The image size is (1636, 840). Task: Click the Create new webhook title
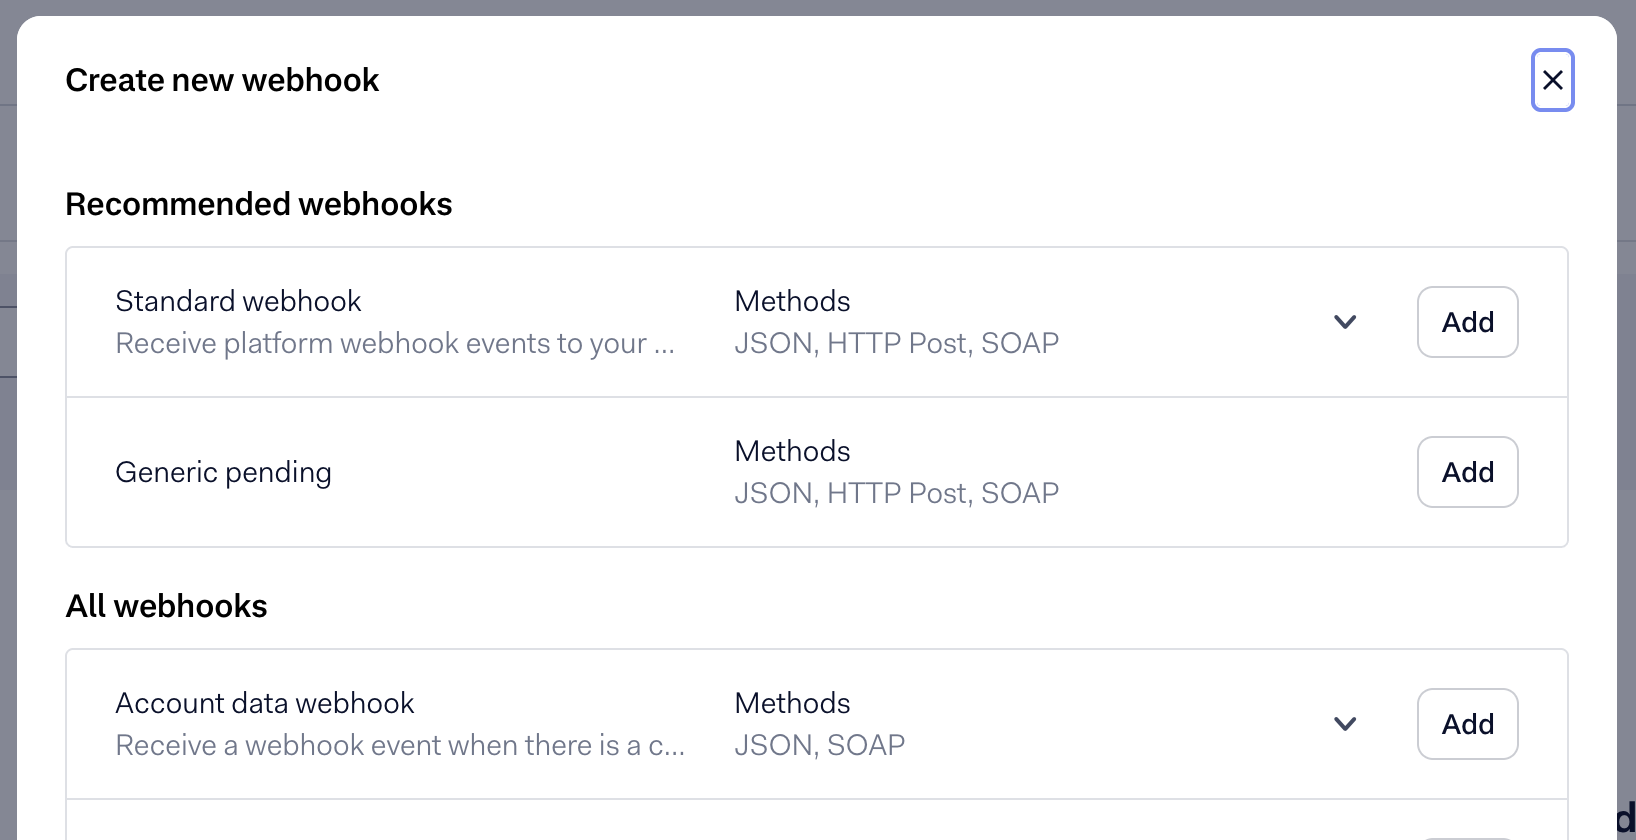point(222,80)
